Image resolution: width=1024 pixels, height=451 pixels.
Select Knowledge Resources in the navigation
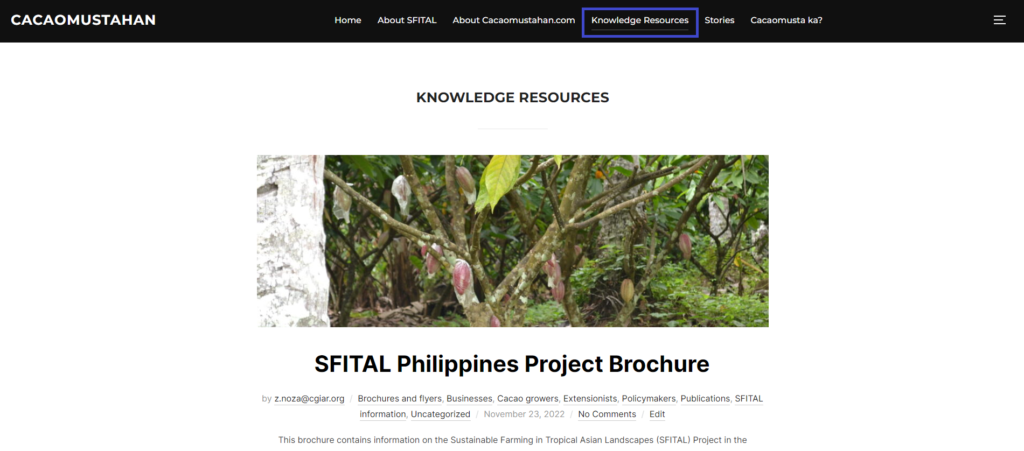[x=640, y=21]
